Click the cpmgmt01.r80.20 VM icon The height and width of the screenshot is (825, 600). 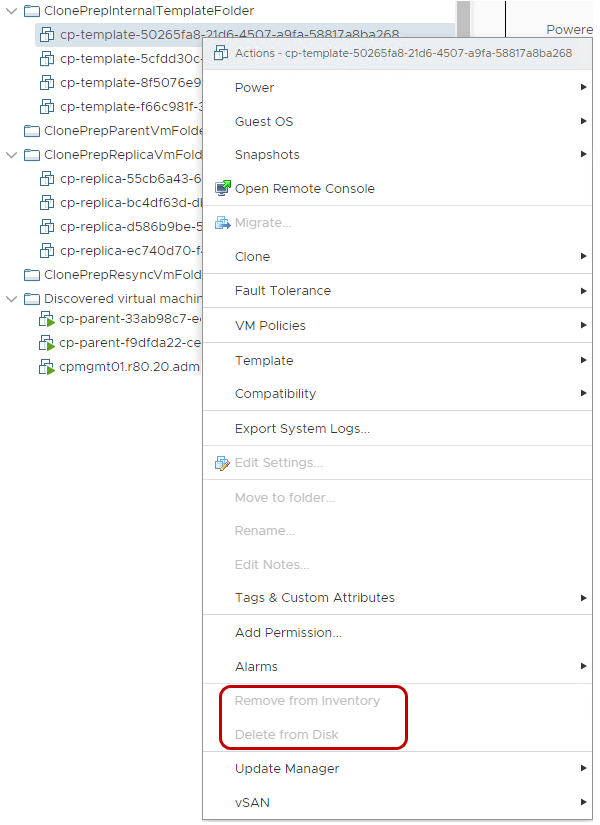(46, 367)
